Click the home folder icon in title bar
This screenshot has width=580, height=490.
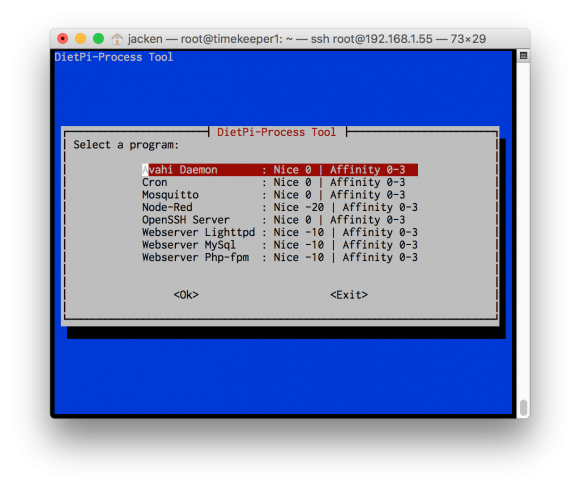[117, 39]
